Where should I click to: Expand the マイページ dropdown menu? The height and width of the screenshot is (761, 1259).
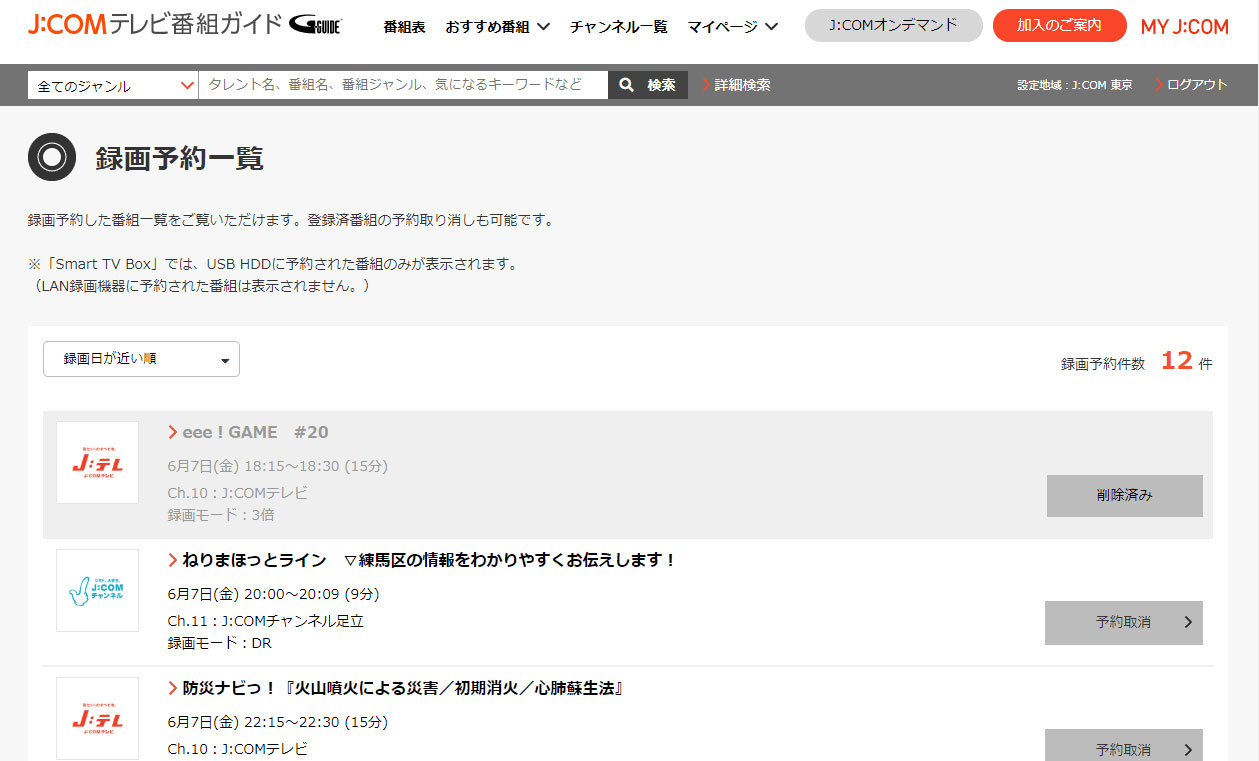point(733,27)
